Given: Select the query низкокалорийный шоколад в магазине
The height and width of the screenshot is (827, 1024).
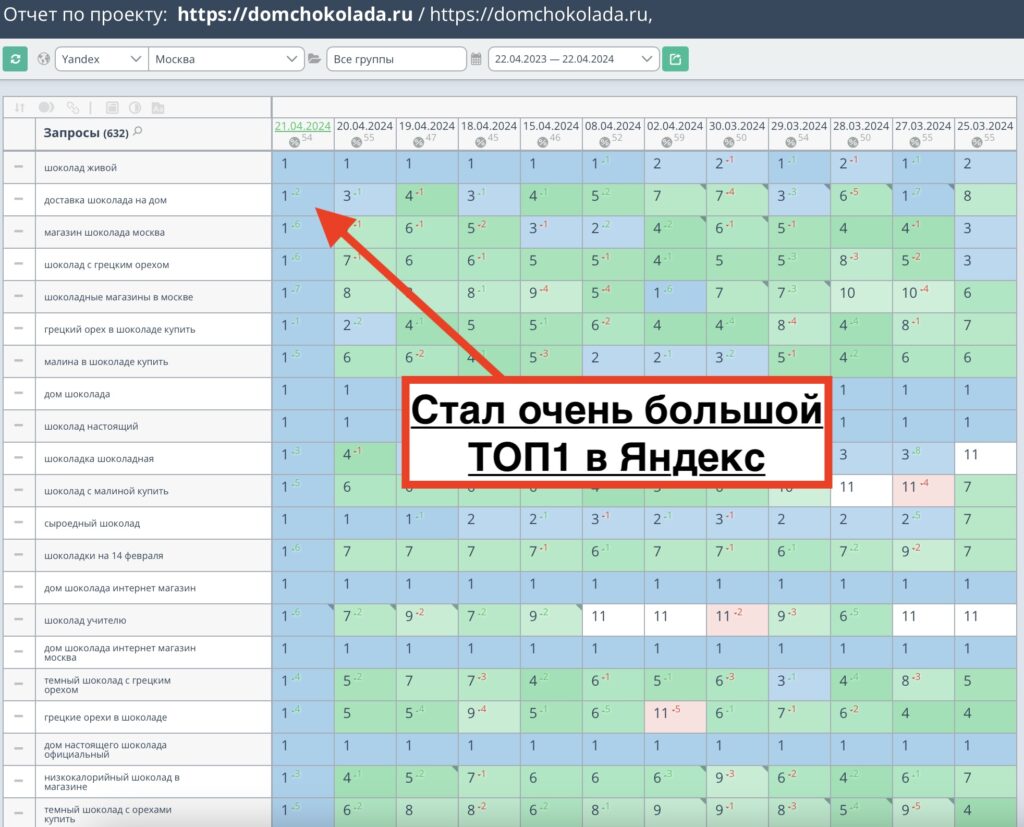Looking at the screenshot, I should (x=112, y=782).
